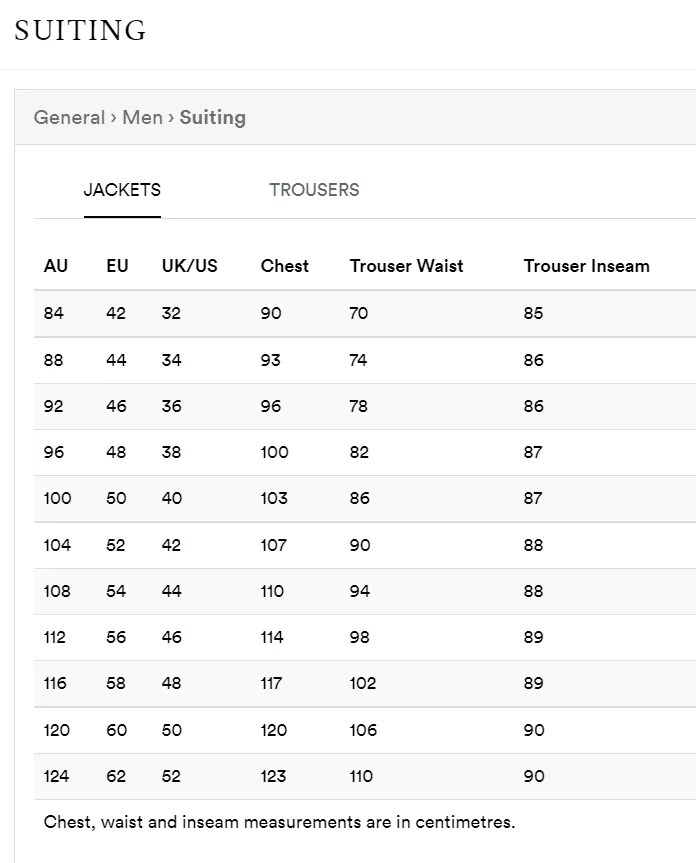This screenshot has width=696, height=863.
Task: Click the SUITING page heading
Action: pyautogui.click(x=80, y=30)
